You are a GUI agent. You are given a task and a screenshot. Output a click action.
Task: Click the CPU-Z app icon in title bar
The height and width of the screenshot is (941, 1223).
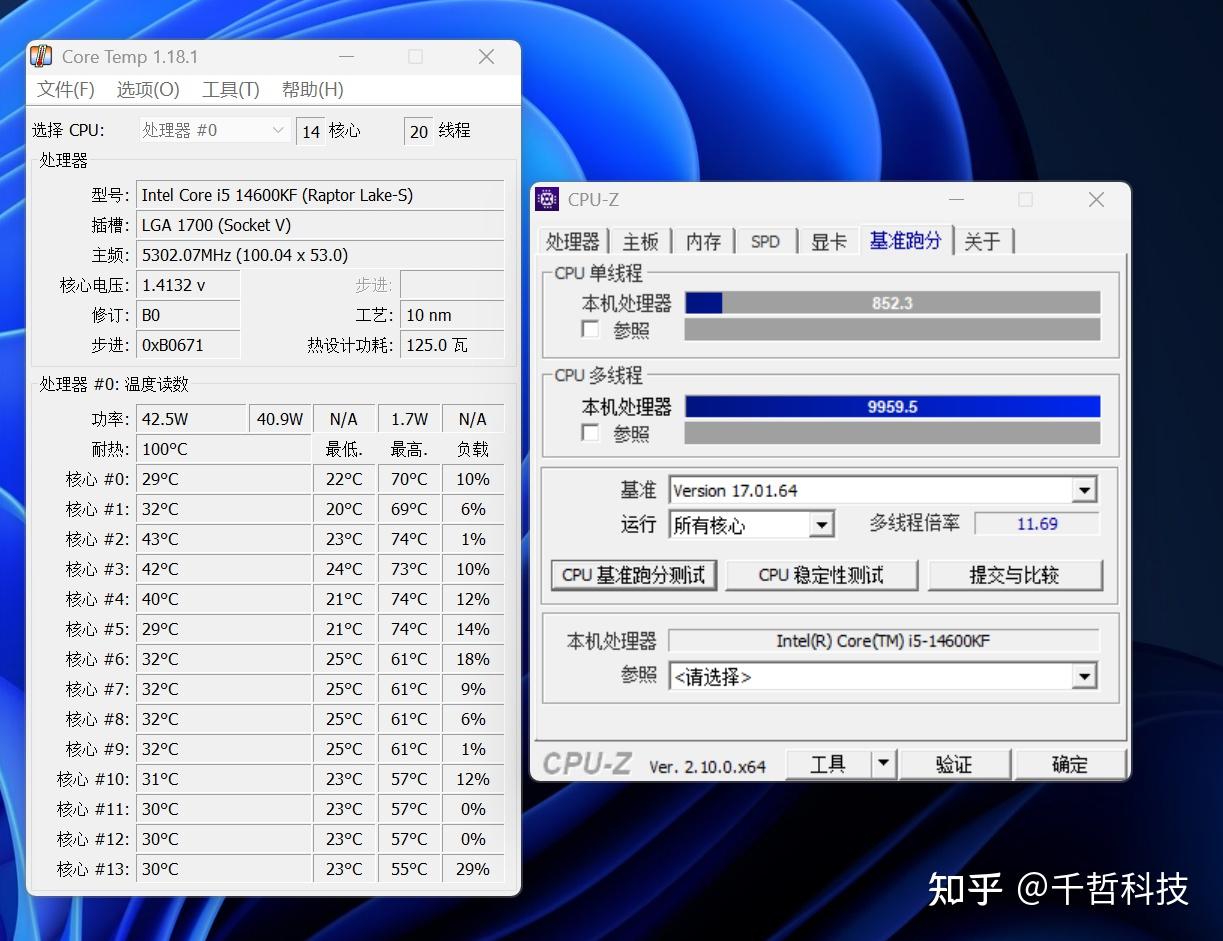click(x=547, y=199)
